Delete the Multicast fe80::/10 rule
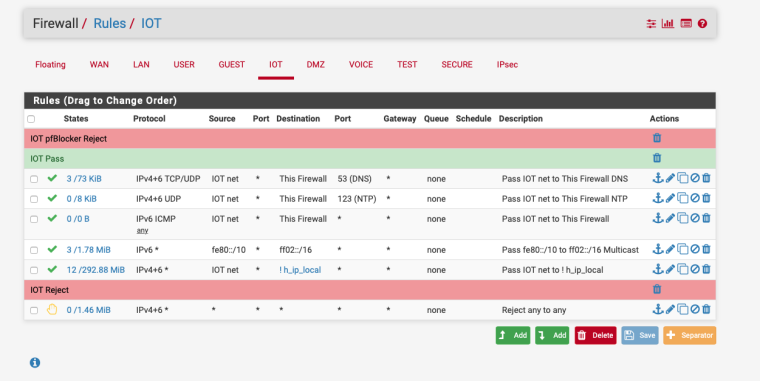The height and width of the screenshot is (381, 760). tap(706, 249)
